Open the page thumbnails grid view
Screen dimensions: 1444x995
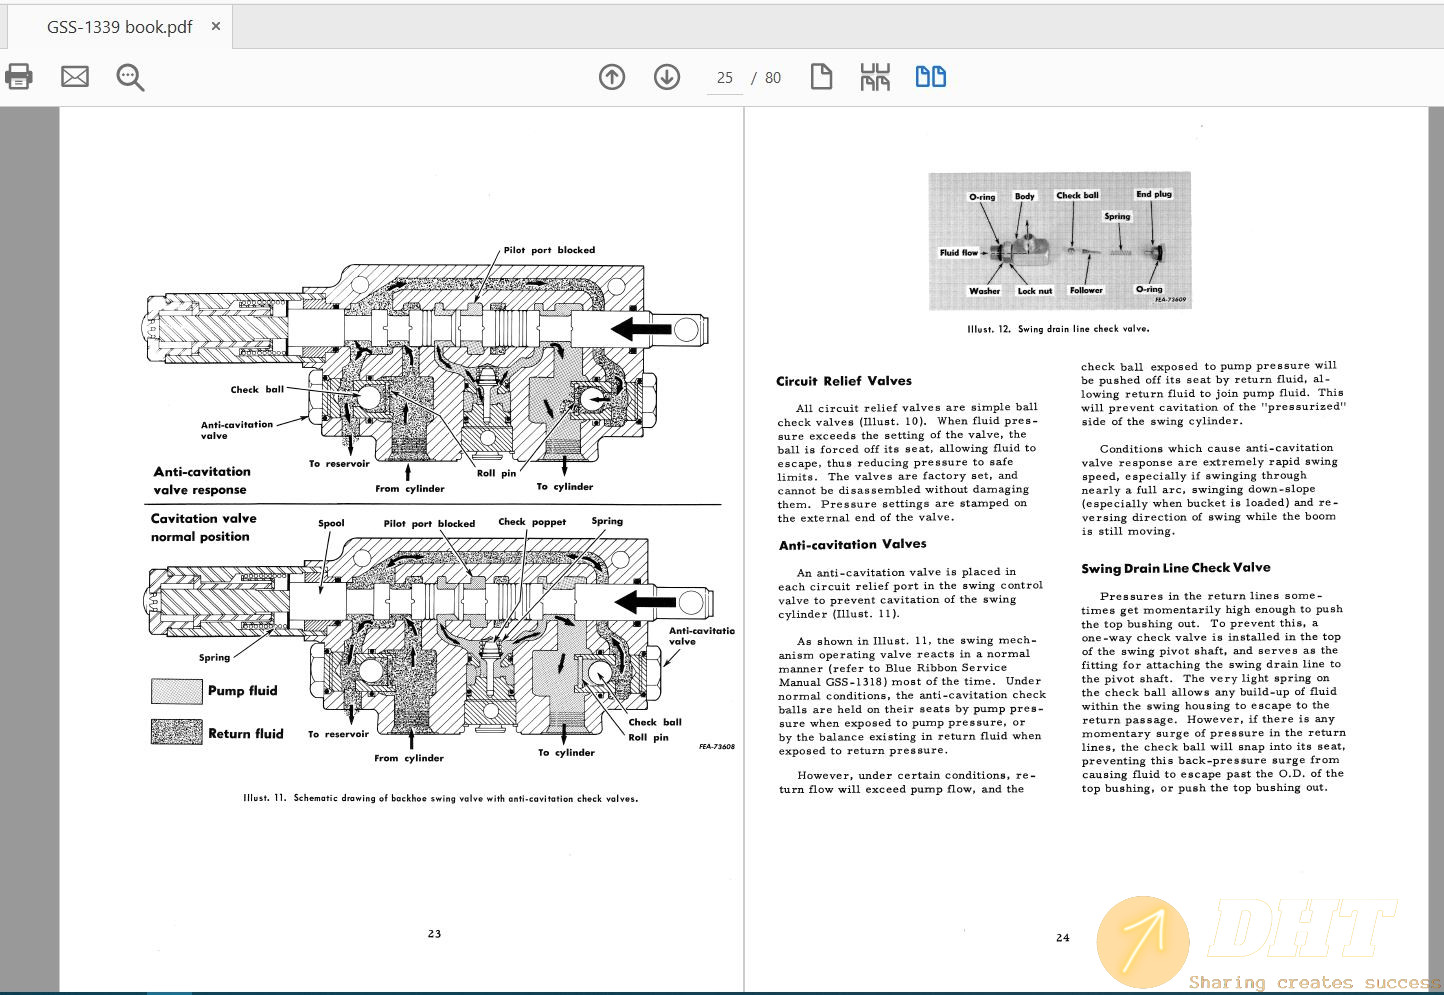875,77
